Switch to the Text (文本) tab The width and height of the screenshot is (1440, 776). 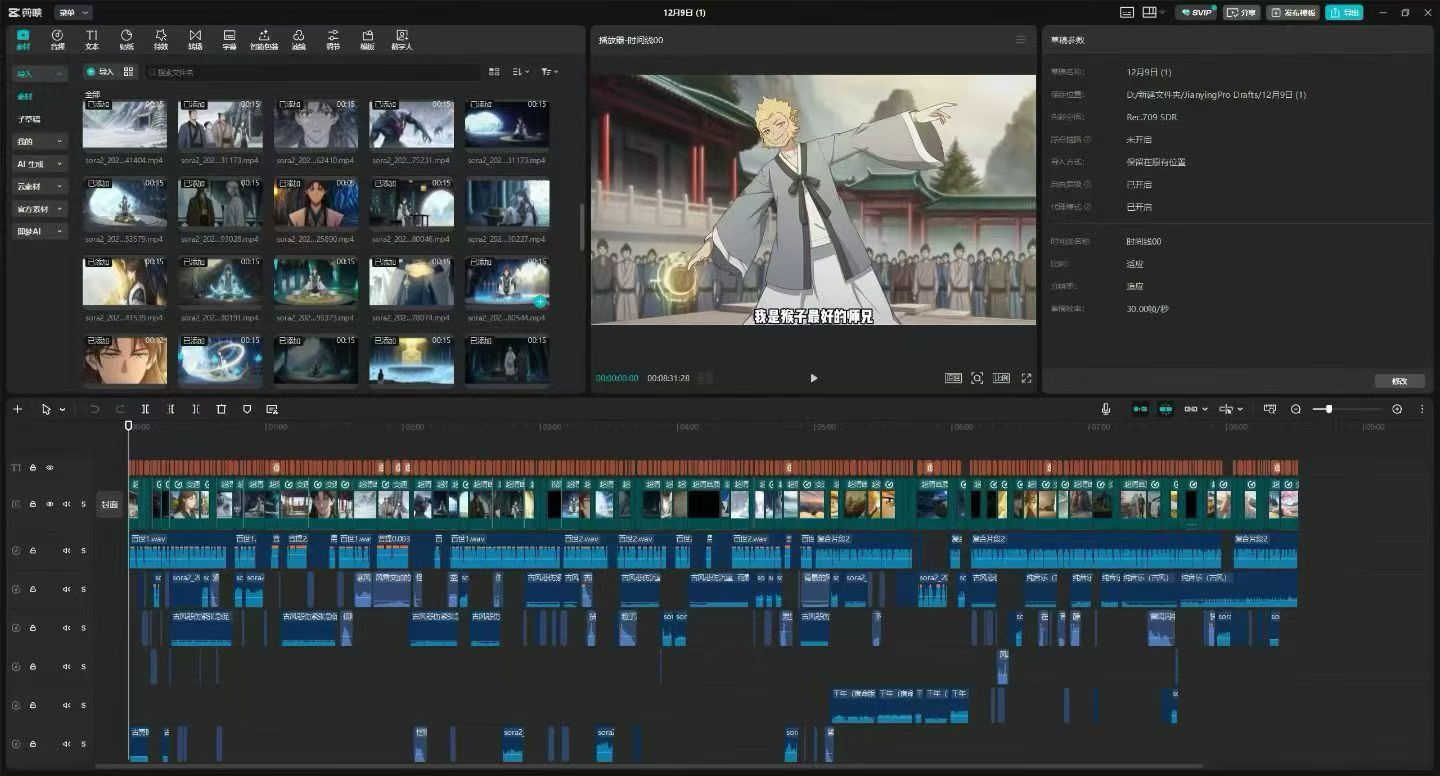click(92, 39)
